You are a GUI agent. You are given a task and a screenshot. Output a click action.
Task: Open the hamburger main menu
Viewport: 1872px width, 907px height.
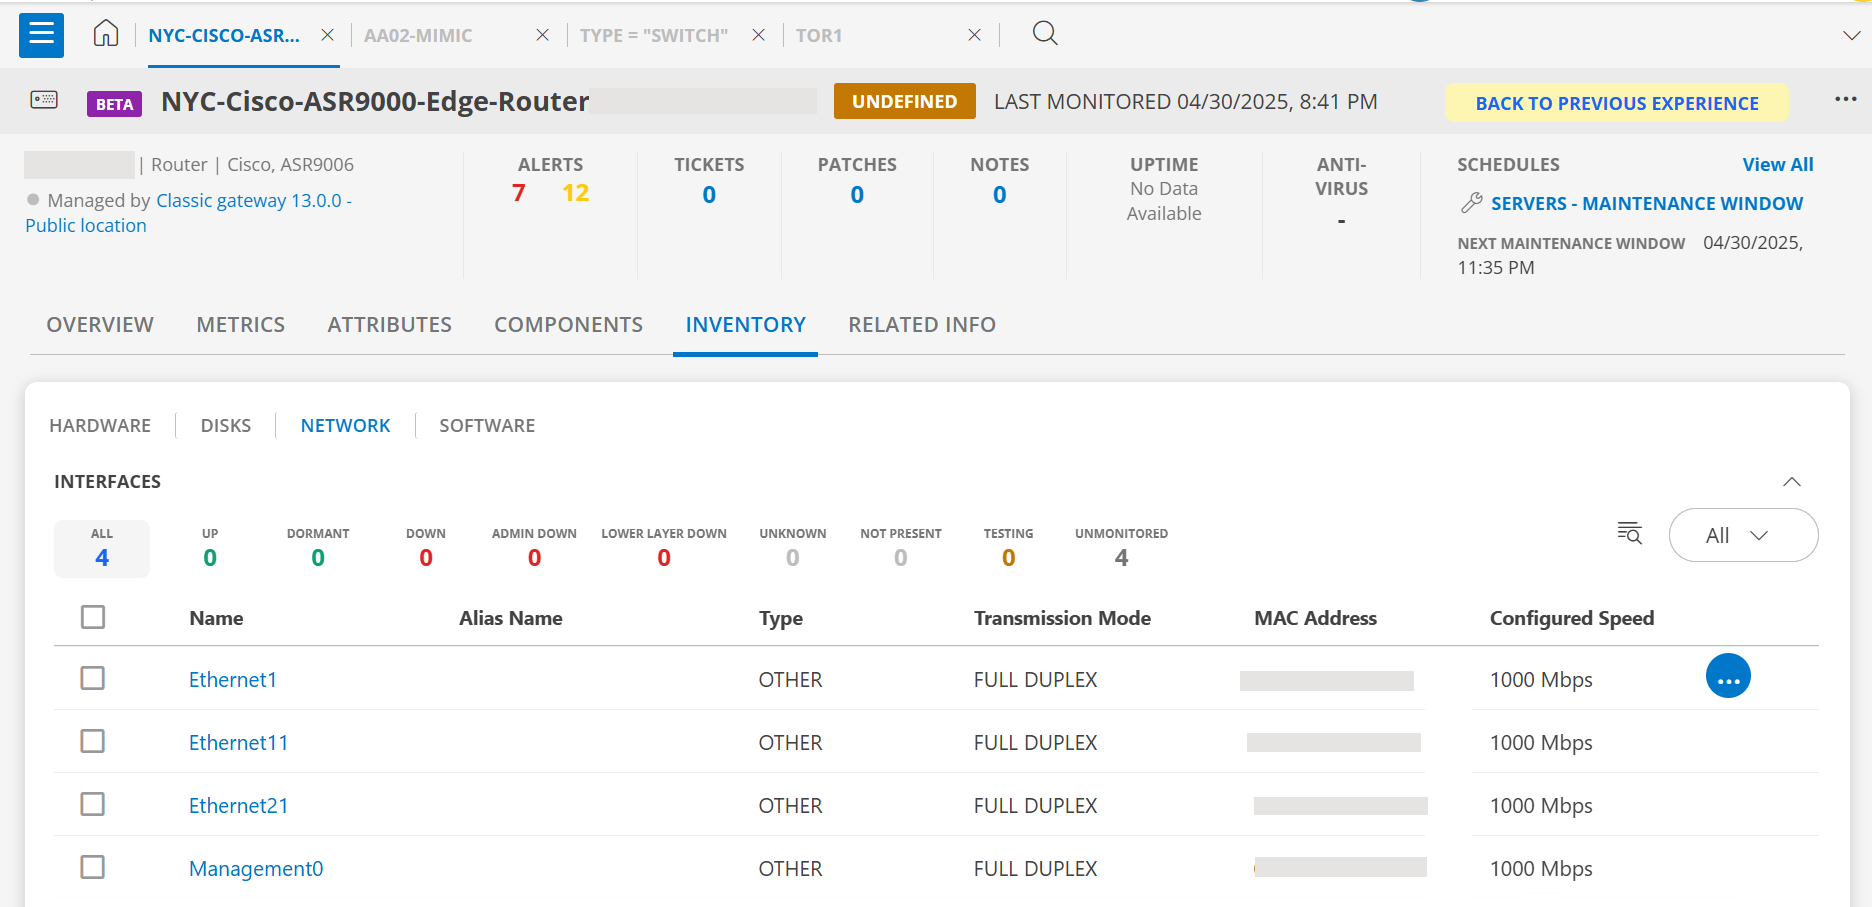tap(41, 35)
